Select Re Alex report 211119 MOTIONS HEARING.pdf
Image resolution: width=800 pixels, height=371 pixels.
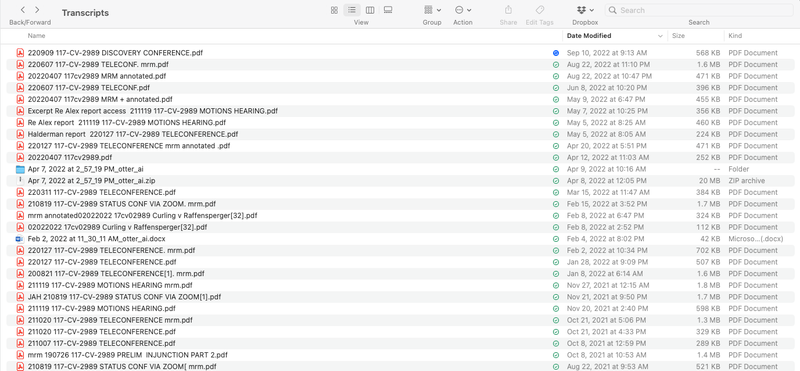click(x=127, y=122)
